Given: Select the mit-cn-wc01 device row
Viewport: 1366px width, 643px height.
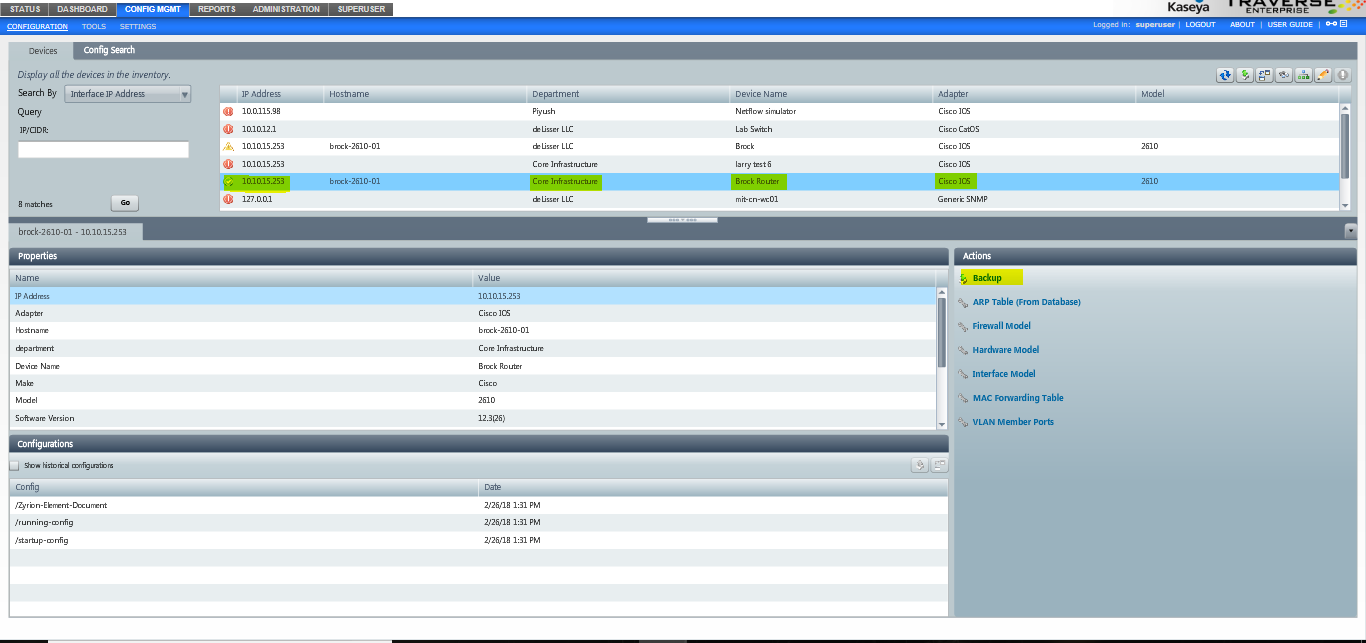Looking at the screenshot, I should [x=779, y=199].
